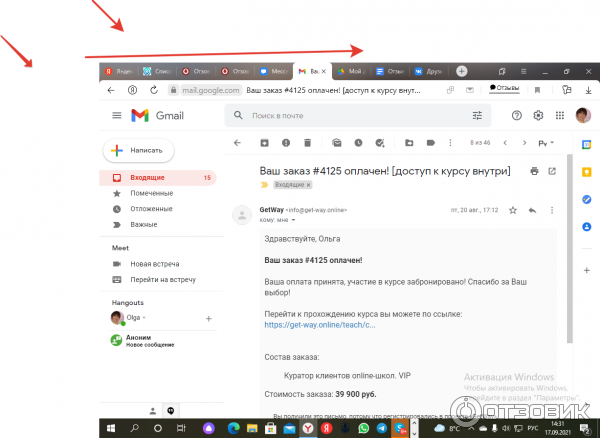
Task: Open a new browser tab
Action: pyautogui.click(x=461, y=71)
